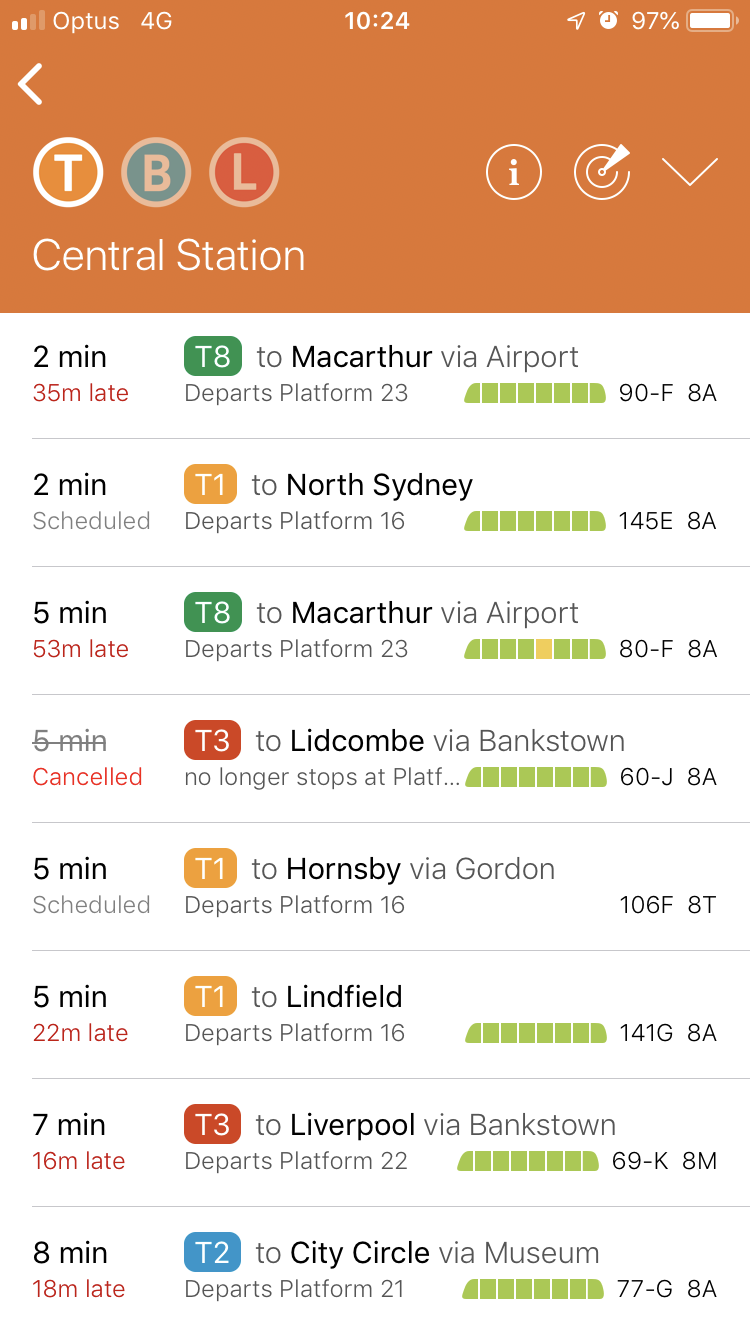Image resolution: width=750 pixels, height=1334 pixels.
Task: Tap the back arrow icon
Action: coord(31,84)
